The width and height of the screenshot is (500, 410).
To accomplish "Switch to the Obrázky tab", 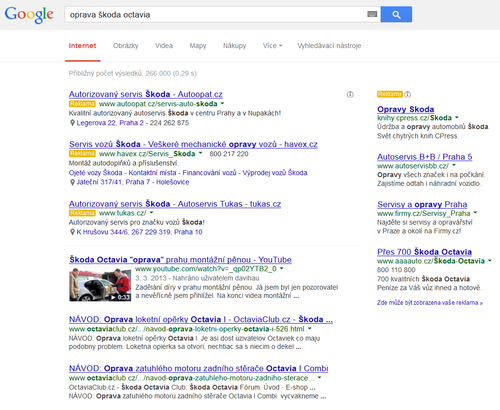I will (125, 46).
